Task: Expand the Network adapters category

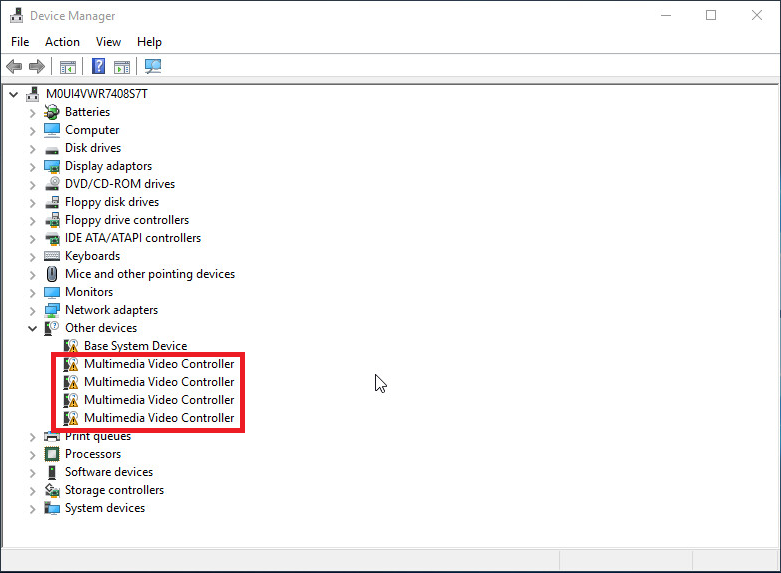Action: (32, 310)
